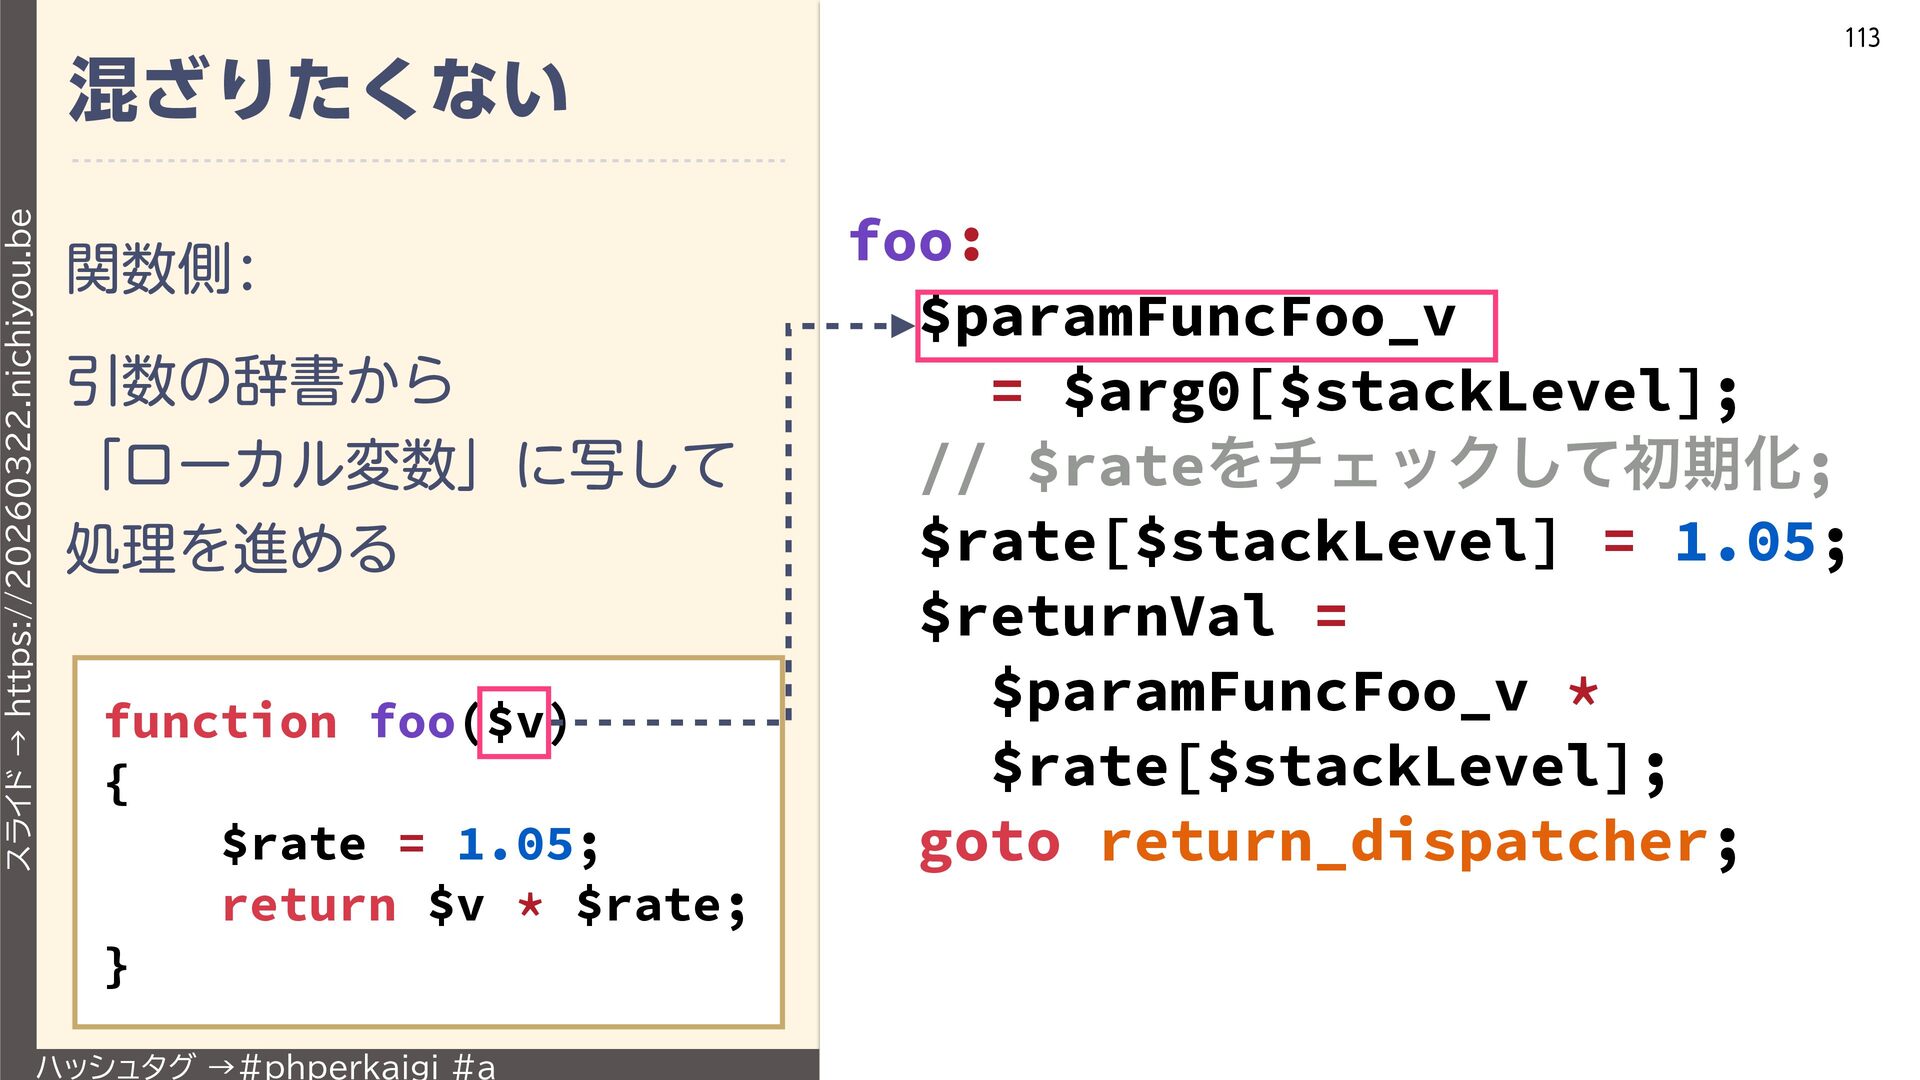Viewport: 1920px width, 1080px height.
Task: Click the slide number 113
Action: (x=1861, y=38)
